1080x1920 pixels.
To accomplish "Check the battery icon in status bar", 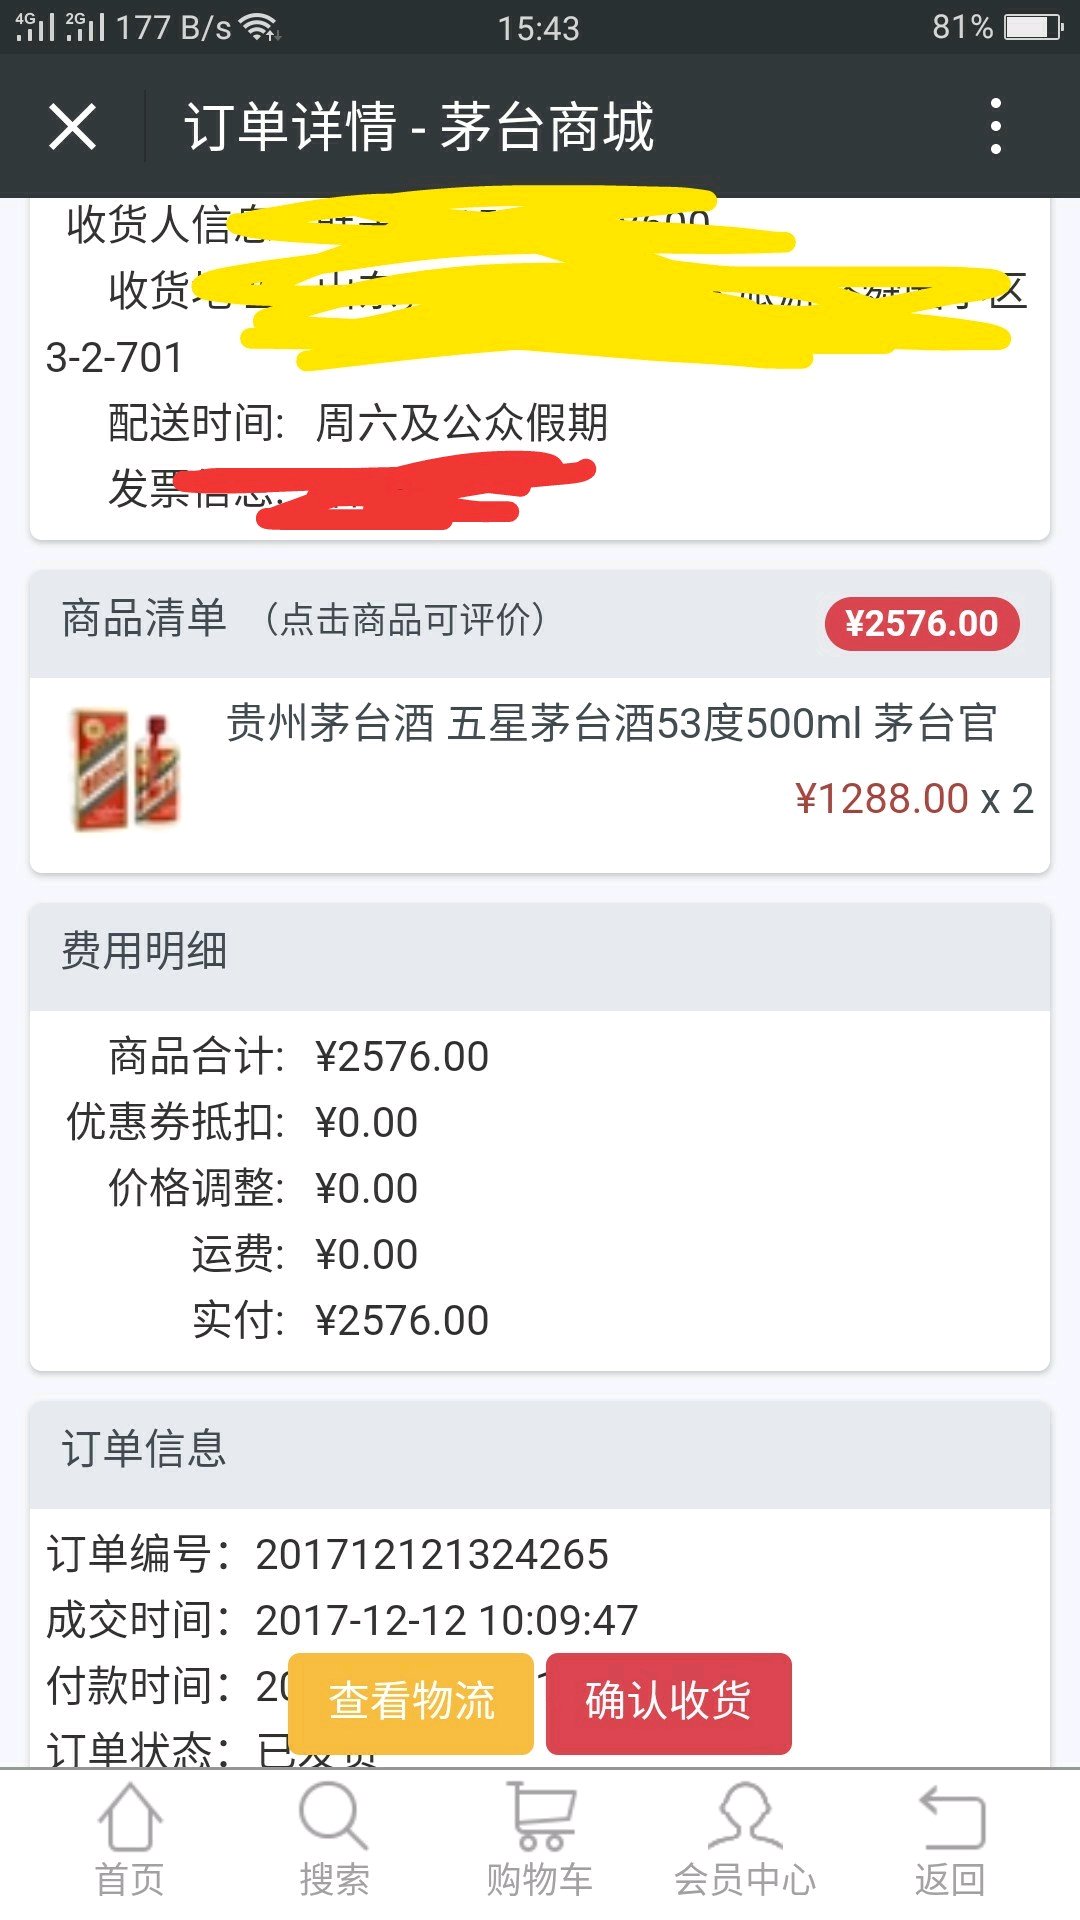I will [1033, 27].
